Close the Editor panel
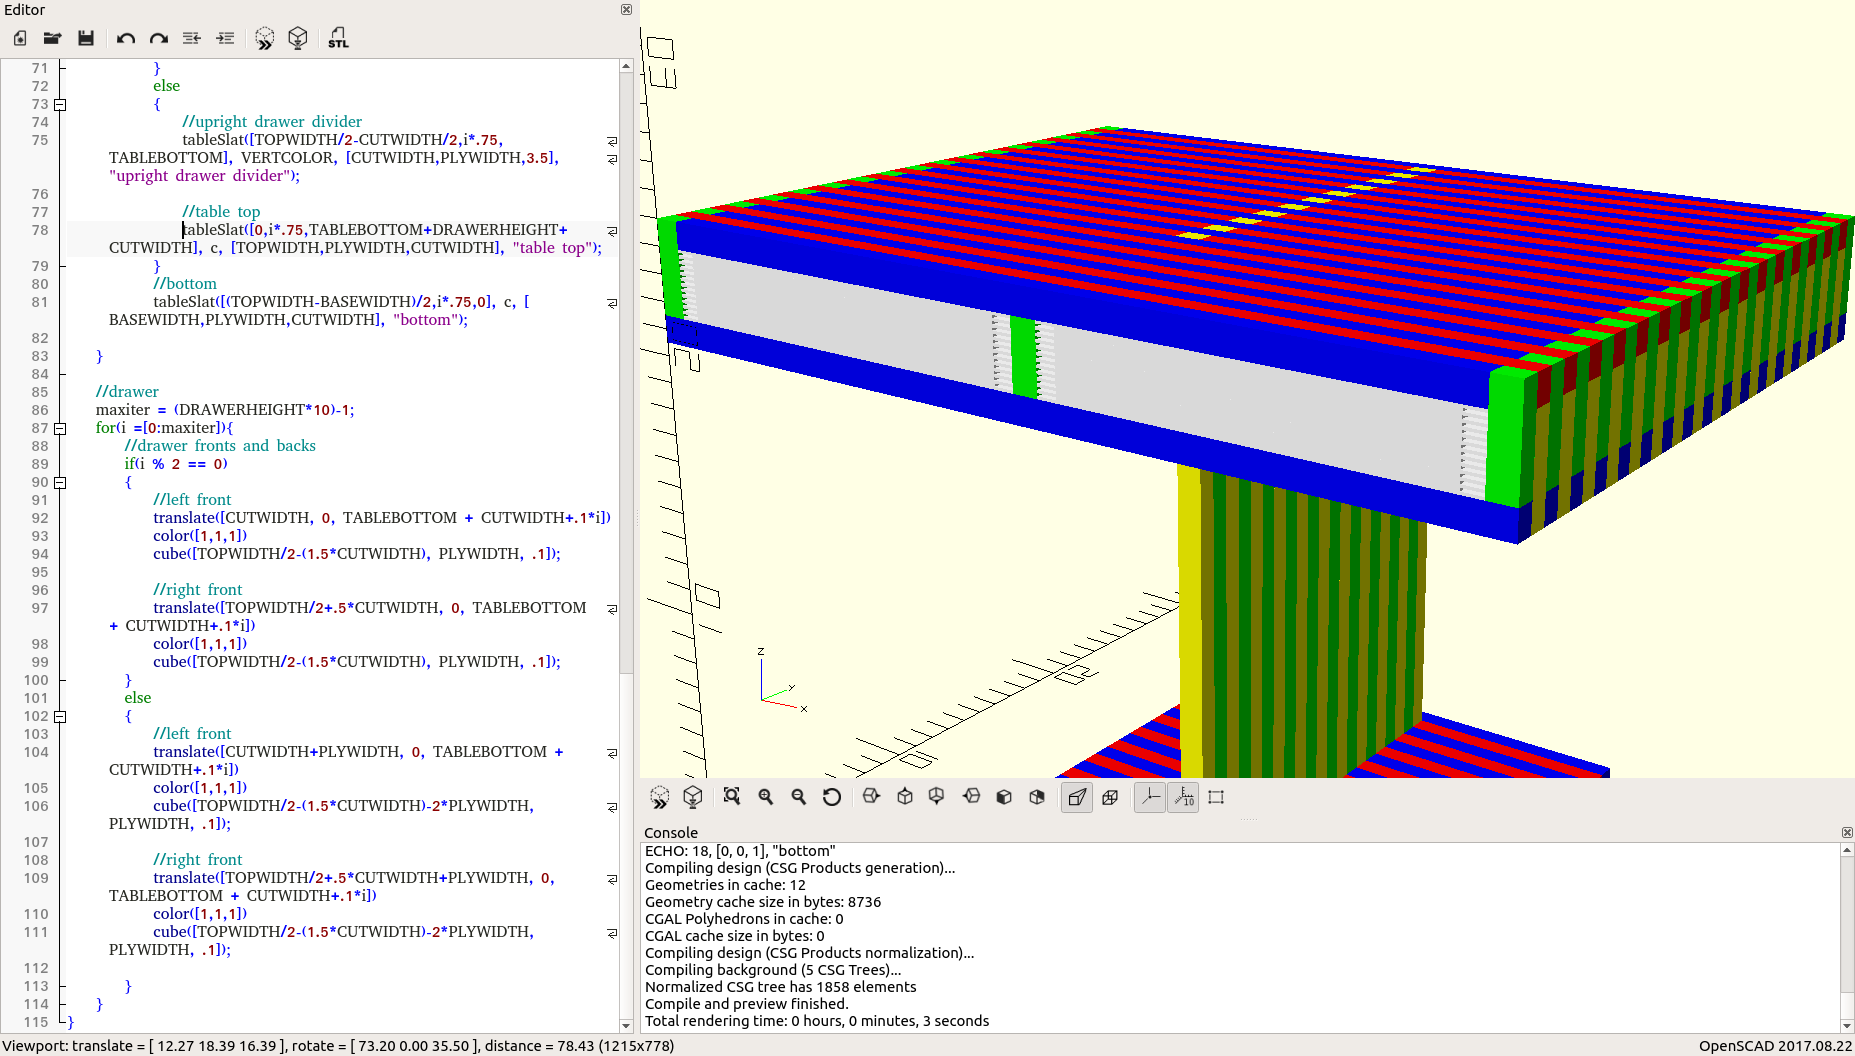Image resolution: width=1855 pixels, height=1056 pixels. pyautogui.click(x=626, y=9)
